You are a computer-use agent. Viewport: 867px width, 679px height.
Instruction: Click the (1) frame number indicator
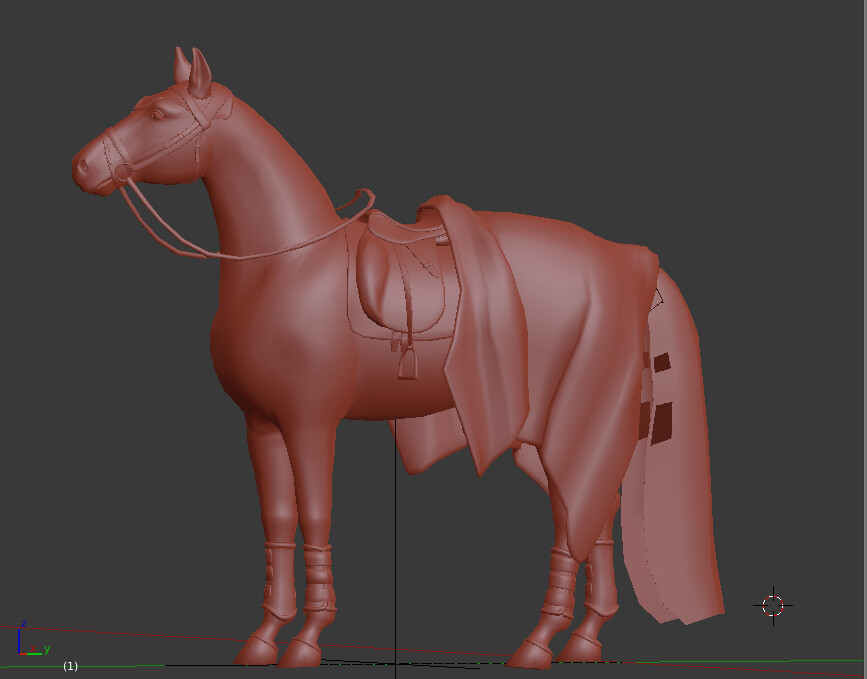coord(70,666)
